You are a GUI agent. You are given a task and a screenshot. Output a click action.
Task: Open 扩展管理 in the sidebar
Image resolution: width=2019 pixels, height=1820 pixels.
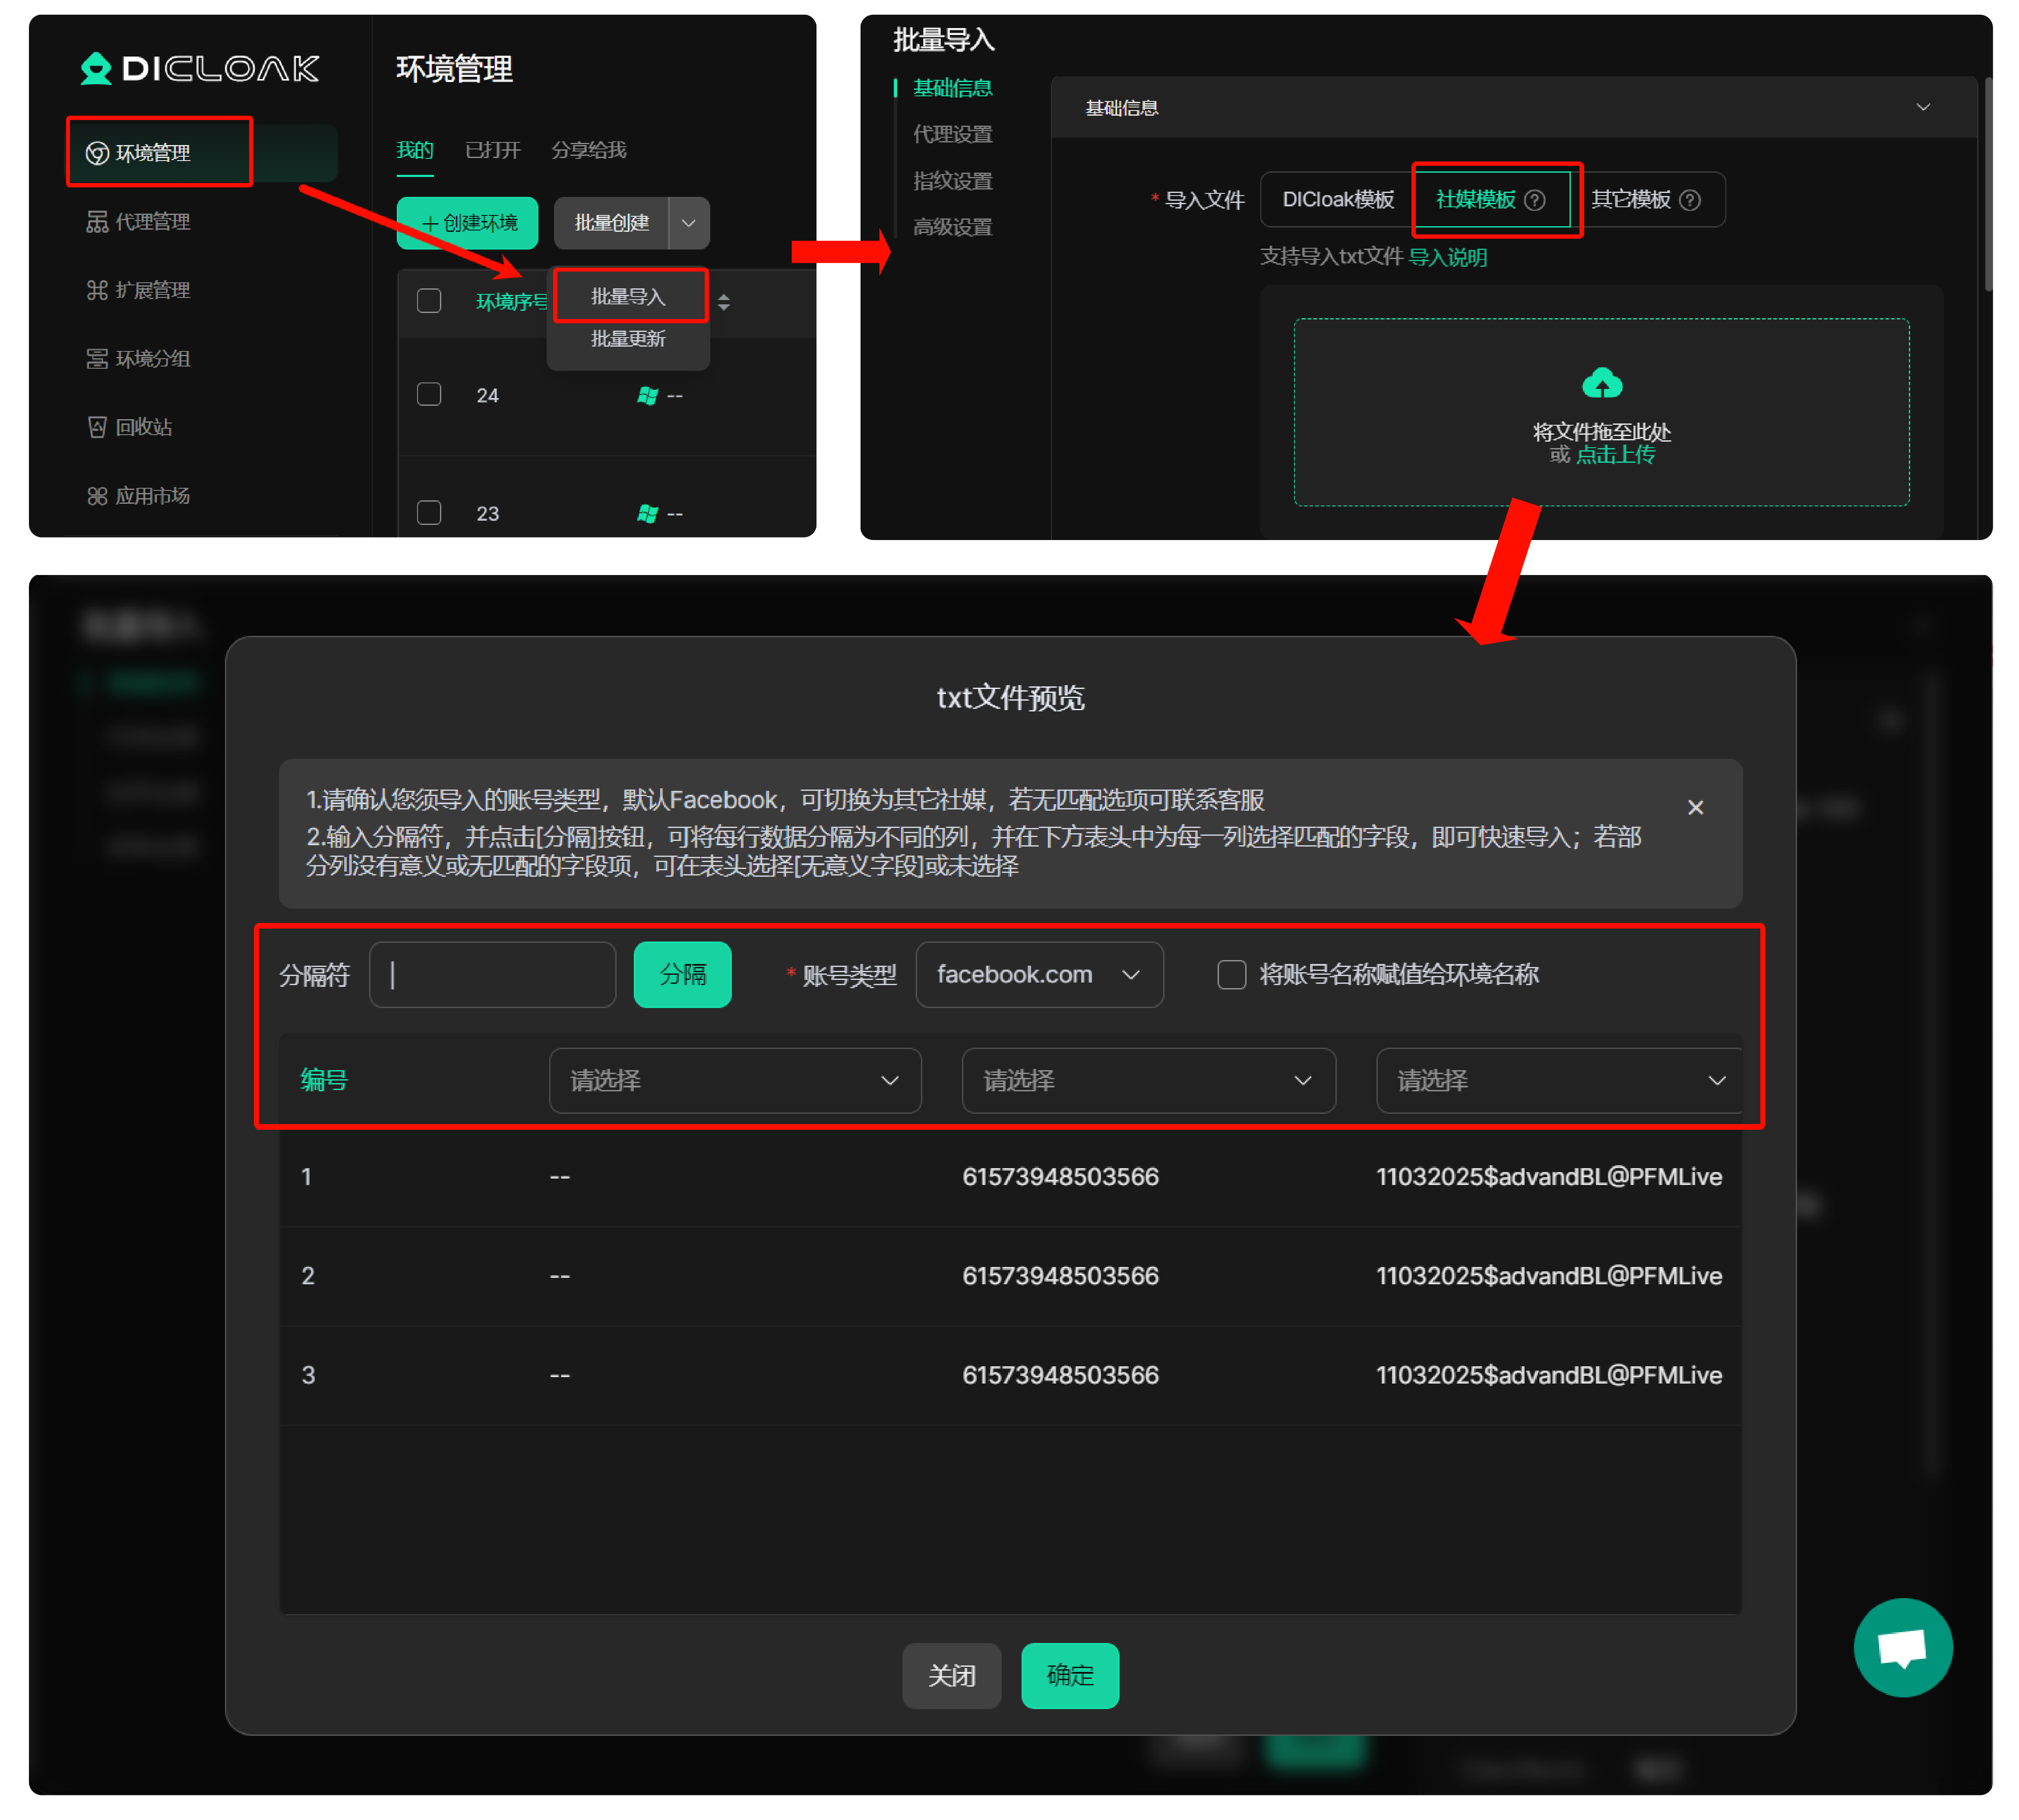[x=139, y=290]
